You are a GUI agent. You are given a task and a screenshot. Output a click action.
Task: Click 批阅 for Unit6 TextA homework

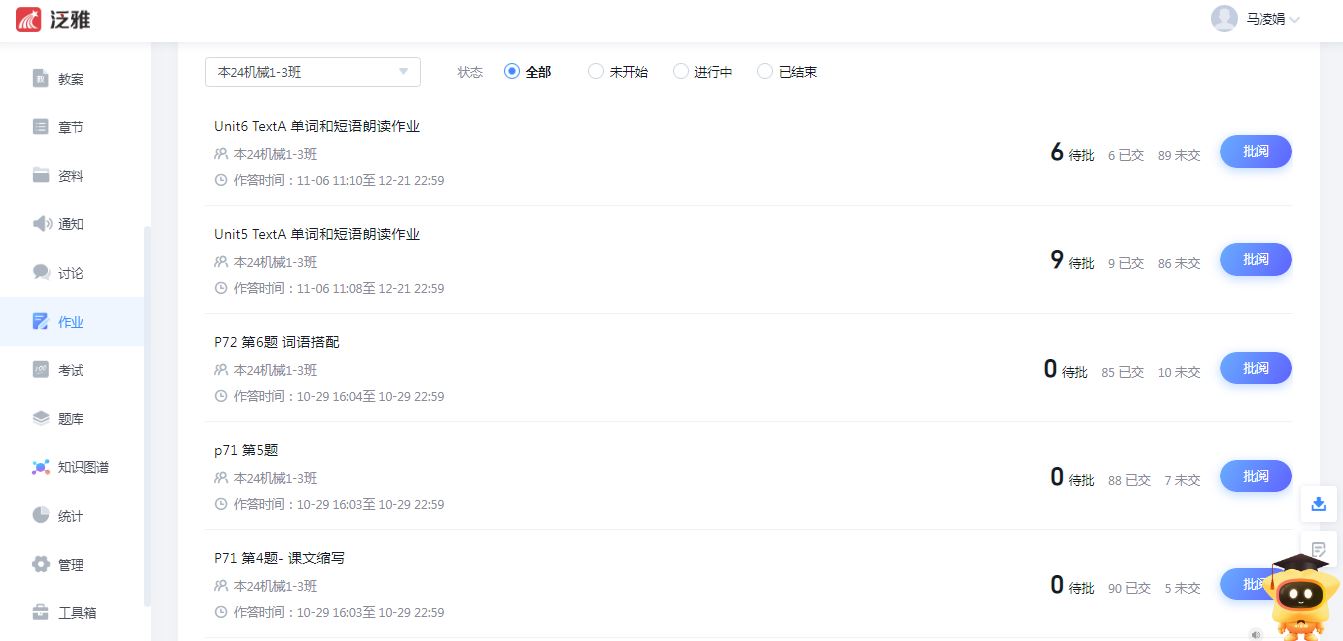(x=1255, y=152)
